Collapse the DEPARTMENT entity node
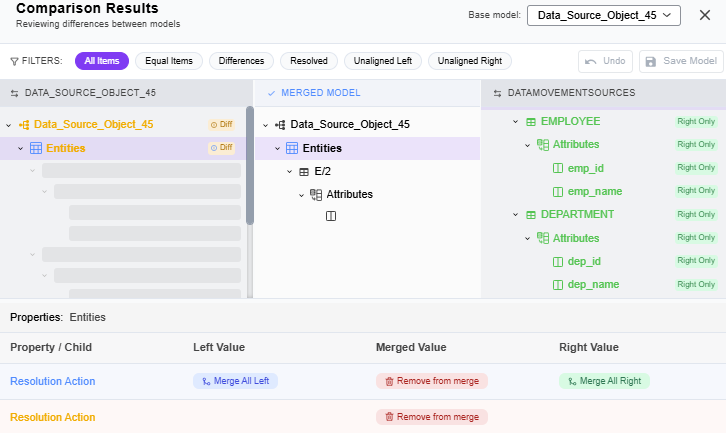The height and width of the screenshot is (433, 726). (515, 214)
